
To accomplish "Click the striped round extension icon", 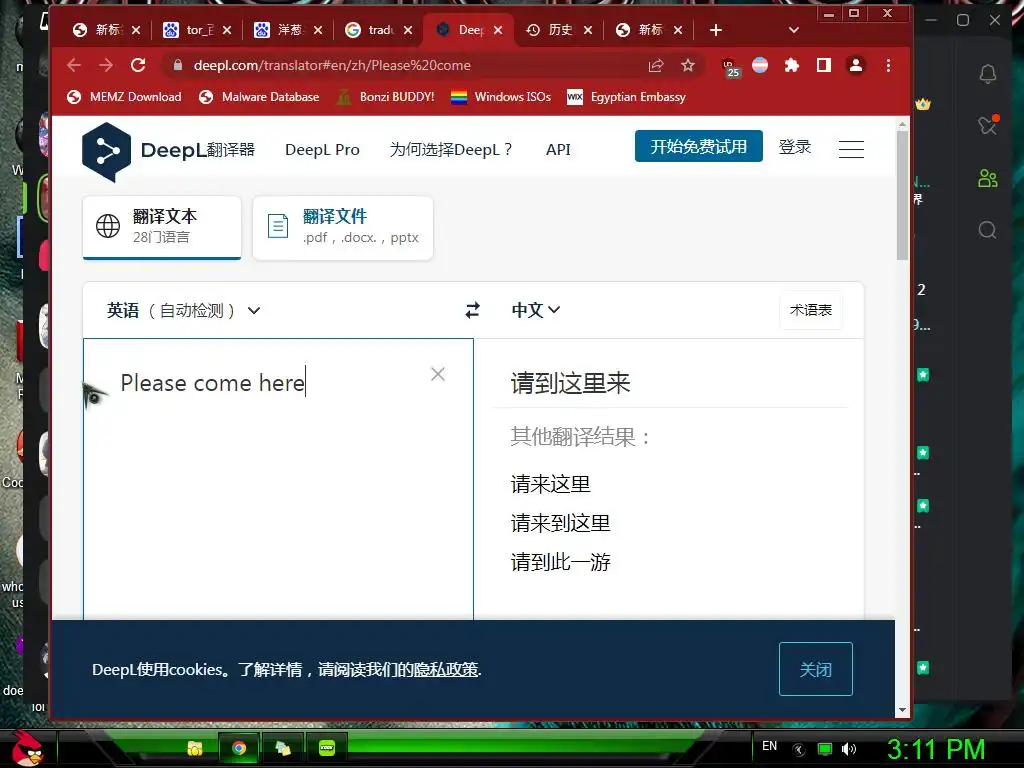I will click(x=760, y=65).
